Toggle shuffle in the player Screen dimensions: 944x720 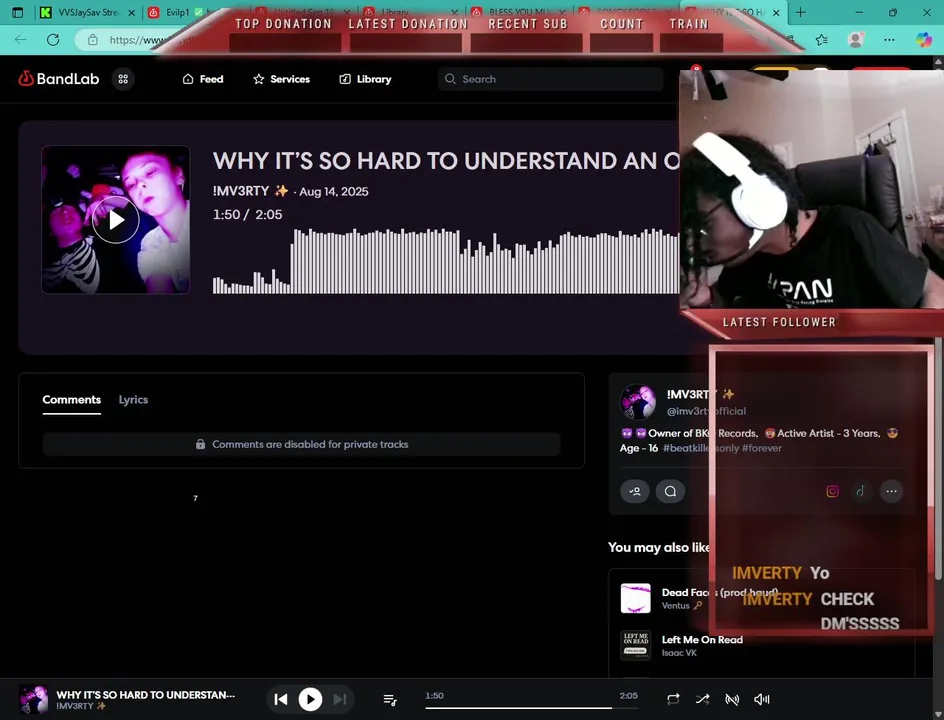(702, 700)
